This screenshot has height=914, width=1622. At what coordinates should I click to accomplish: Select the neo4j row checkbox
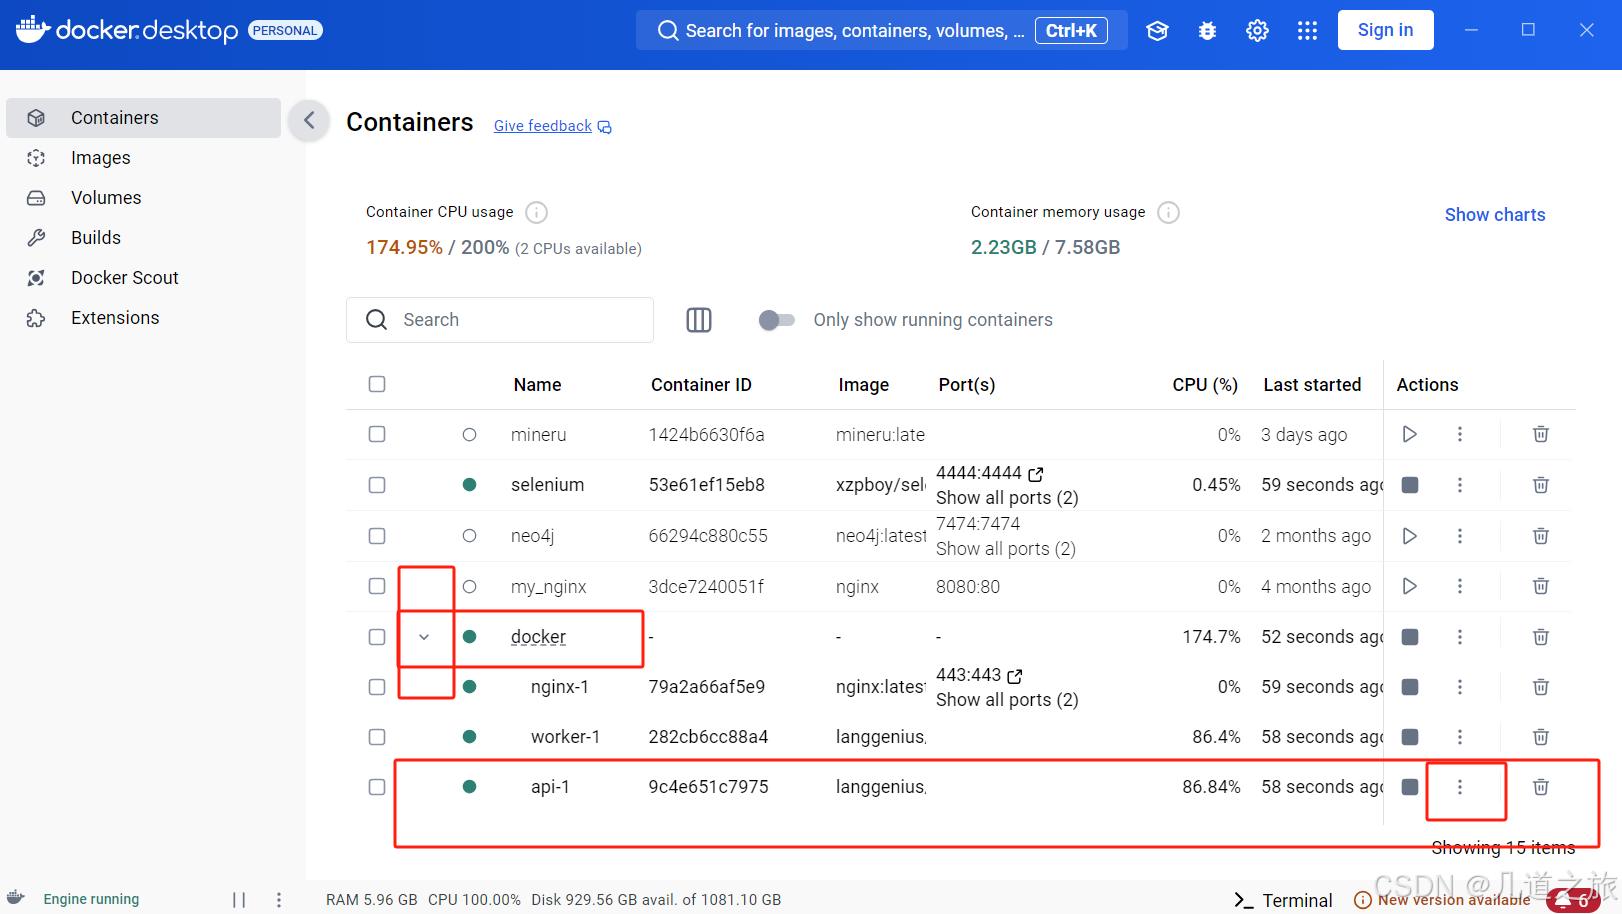pyautogui.click(x=377, y=536)
